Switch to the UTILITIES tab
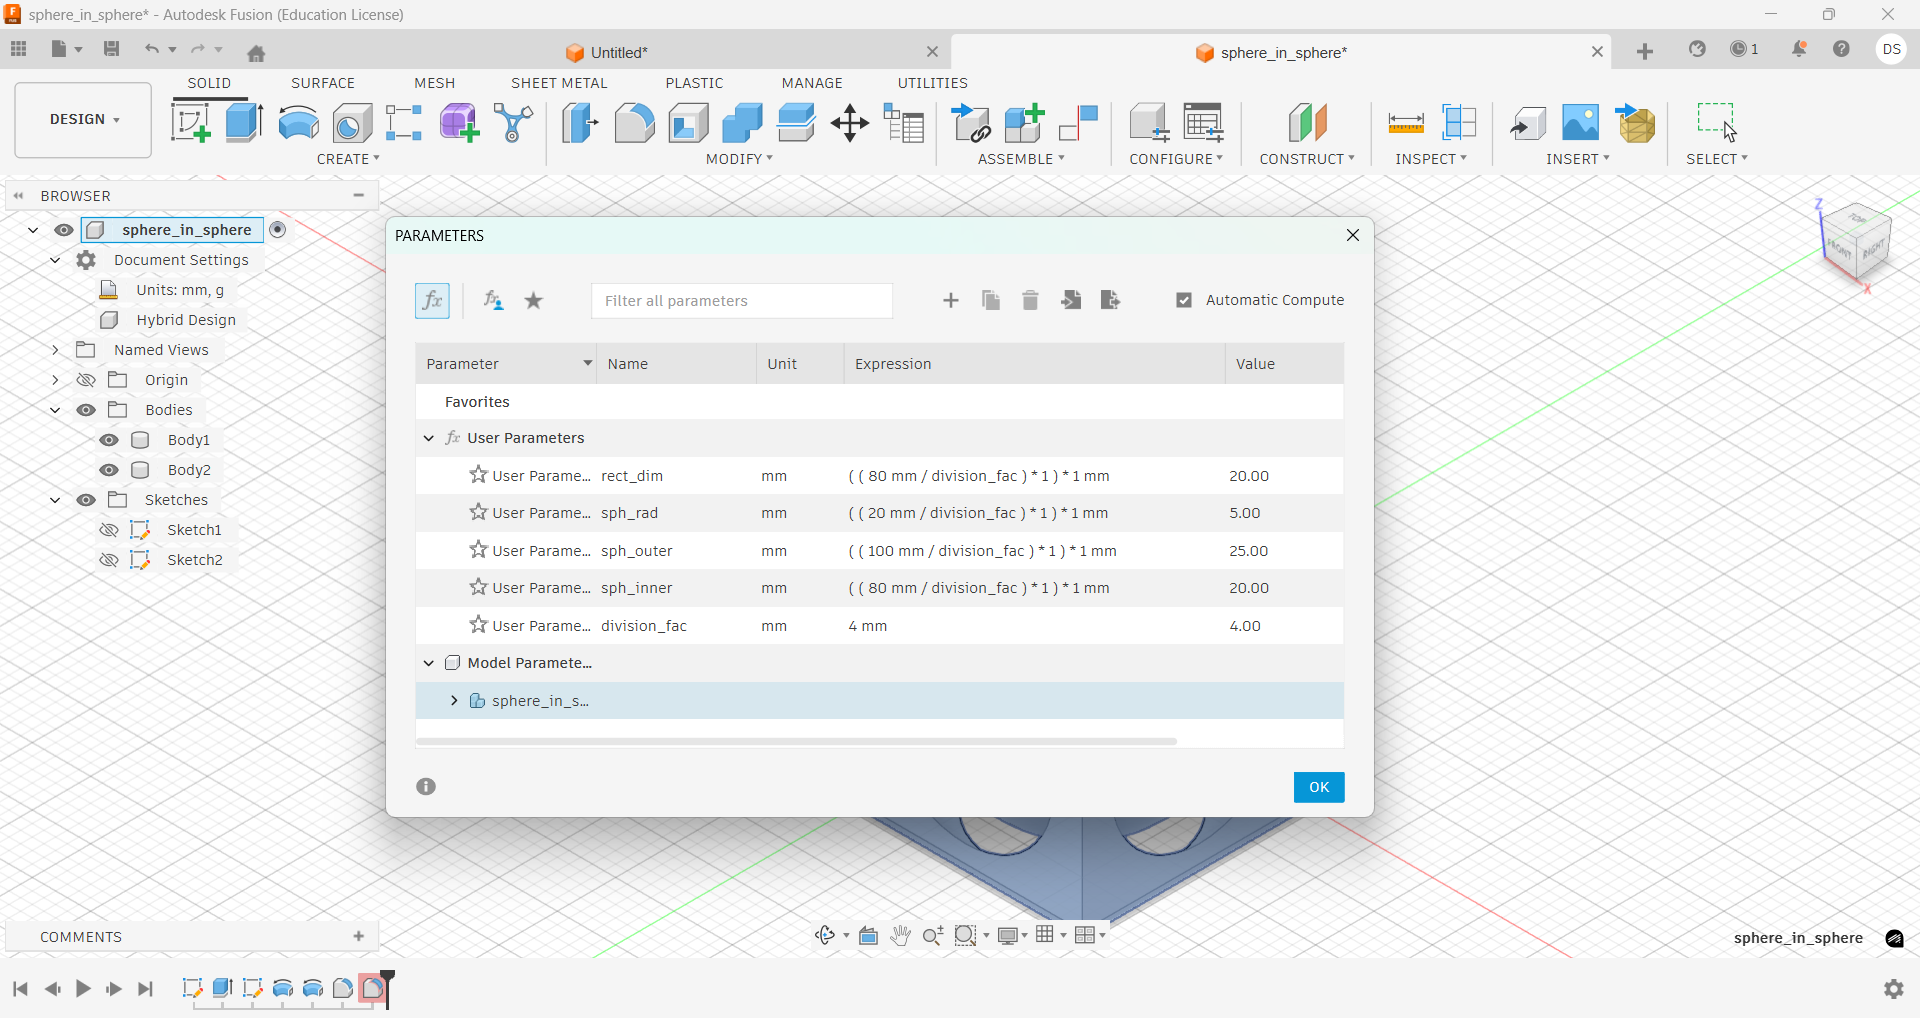The height and width of the screenshot is (1018, 1920). coord(933,83)
